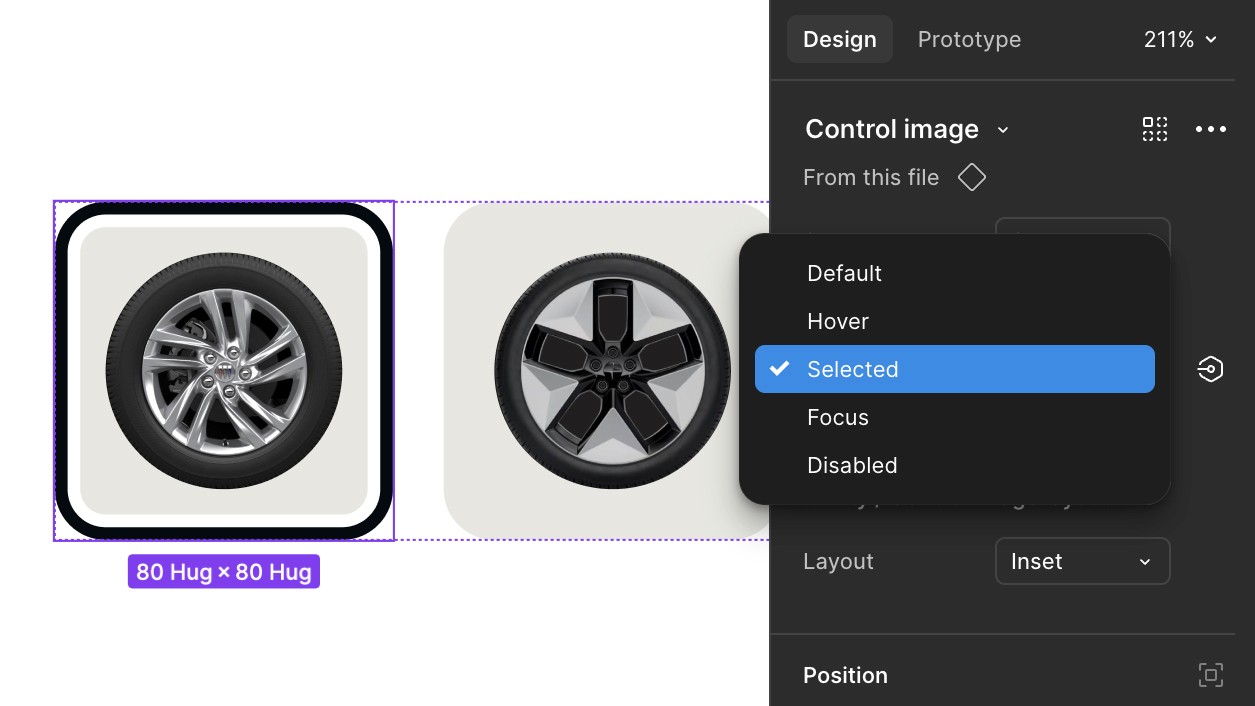Click the From this file text
Screen dimensions: 1255x706
pyautogui.click(x=871, y=178)
